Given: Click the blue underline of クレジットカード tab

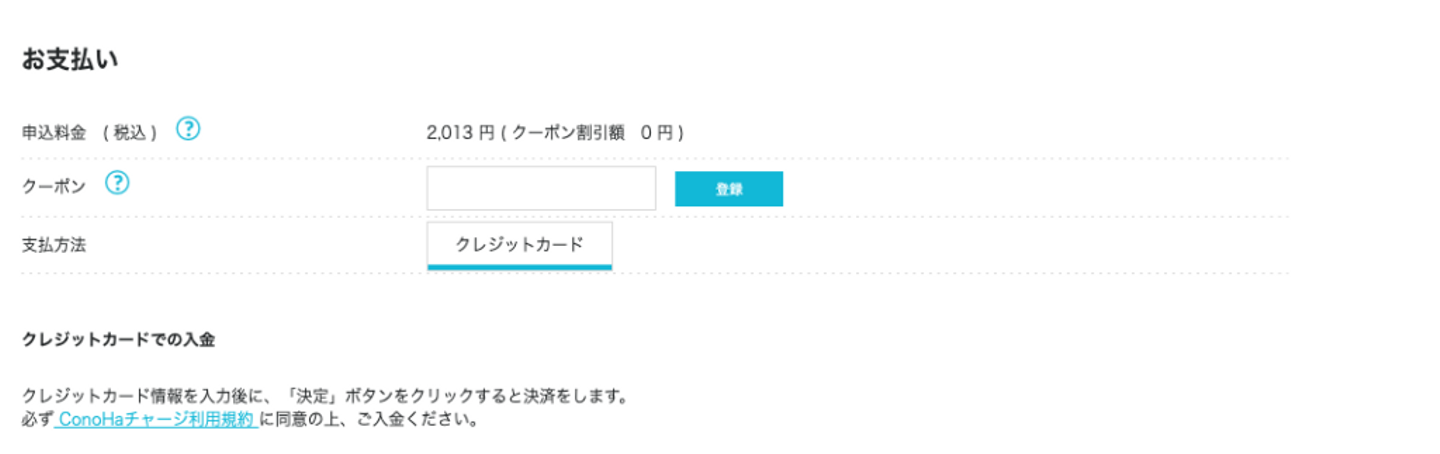Looking at the screenshot, I should [x=519, y=267].
